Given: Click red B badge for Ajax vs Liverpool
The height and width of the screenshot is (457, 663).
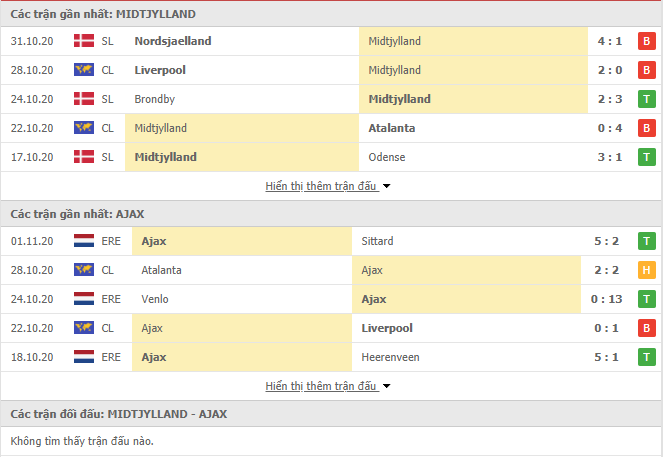Looking at the screenshot, I should click(647, 328).
